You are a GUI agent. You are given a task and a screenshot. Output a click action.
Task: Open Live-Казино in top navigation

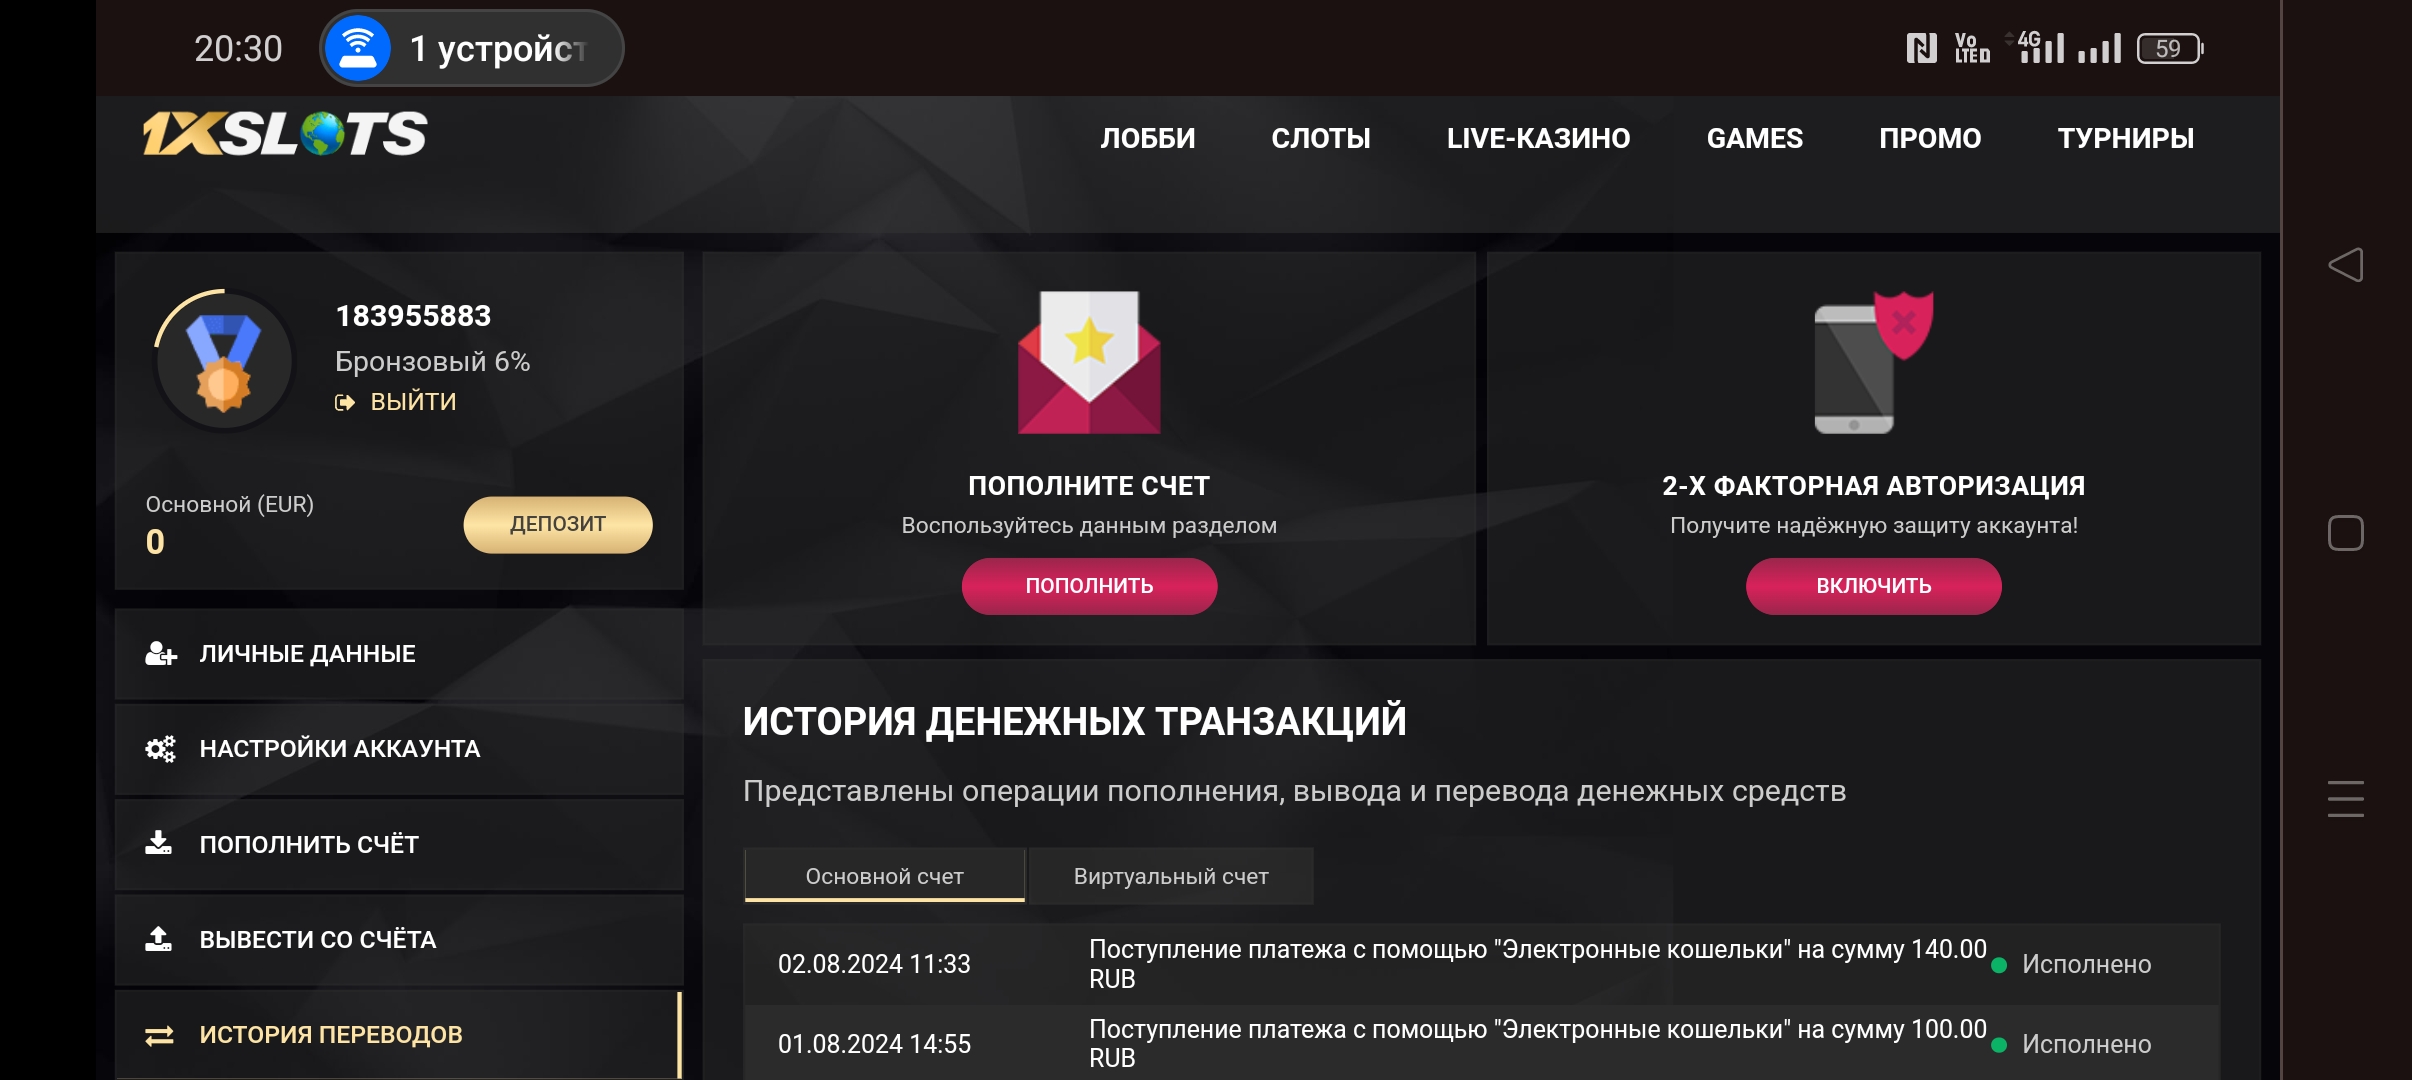click(x=1538, y=138)
